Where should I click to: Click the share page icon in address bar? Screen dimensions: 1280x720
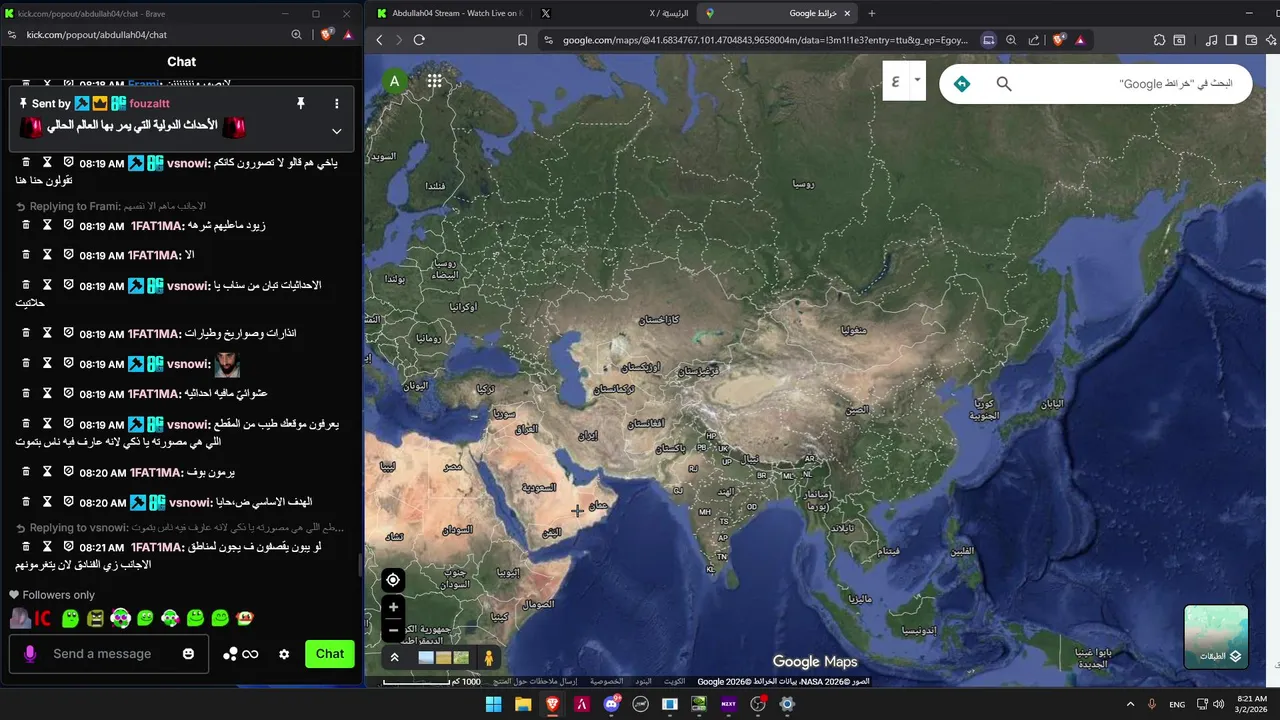click(1034, 40)
